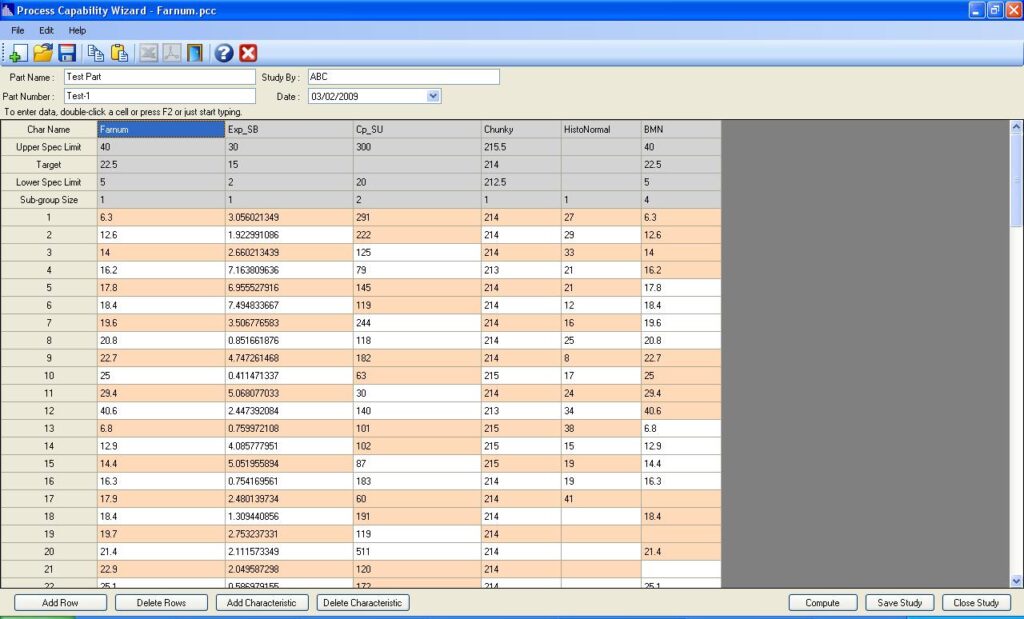The width and height of the screenshot is (1024, 619).
Task: Save the study using the floppy disk icon
Action: click(x=67, y=53)
